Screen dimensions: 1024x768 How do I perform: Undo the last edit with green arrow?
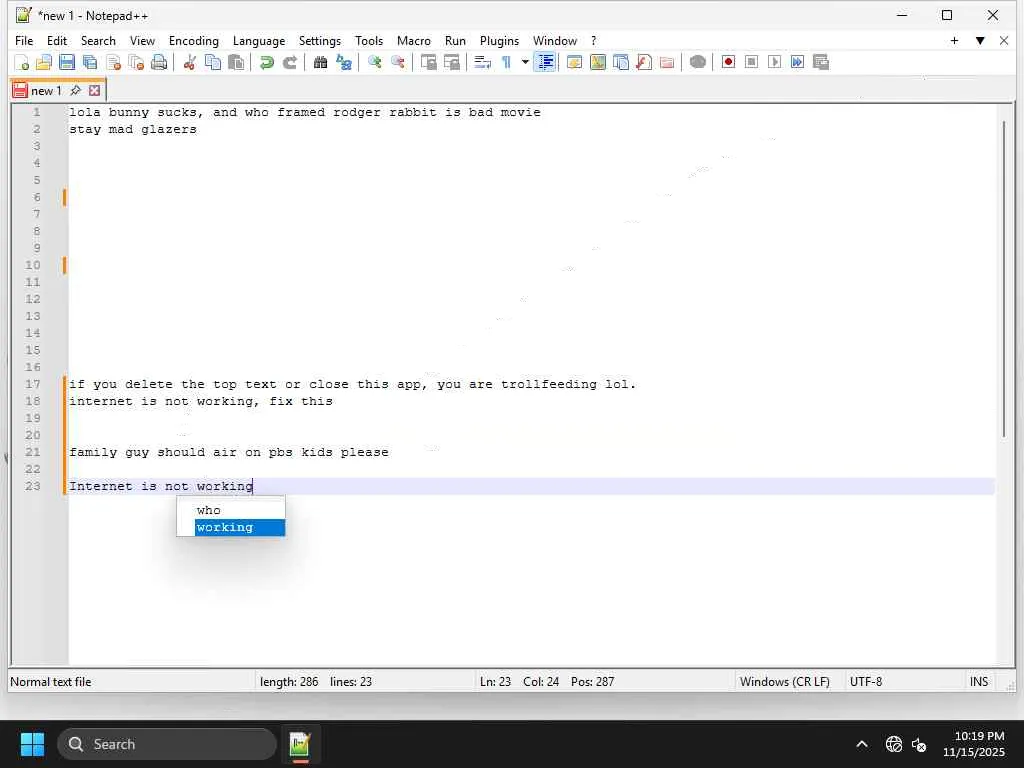266,62
